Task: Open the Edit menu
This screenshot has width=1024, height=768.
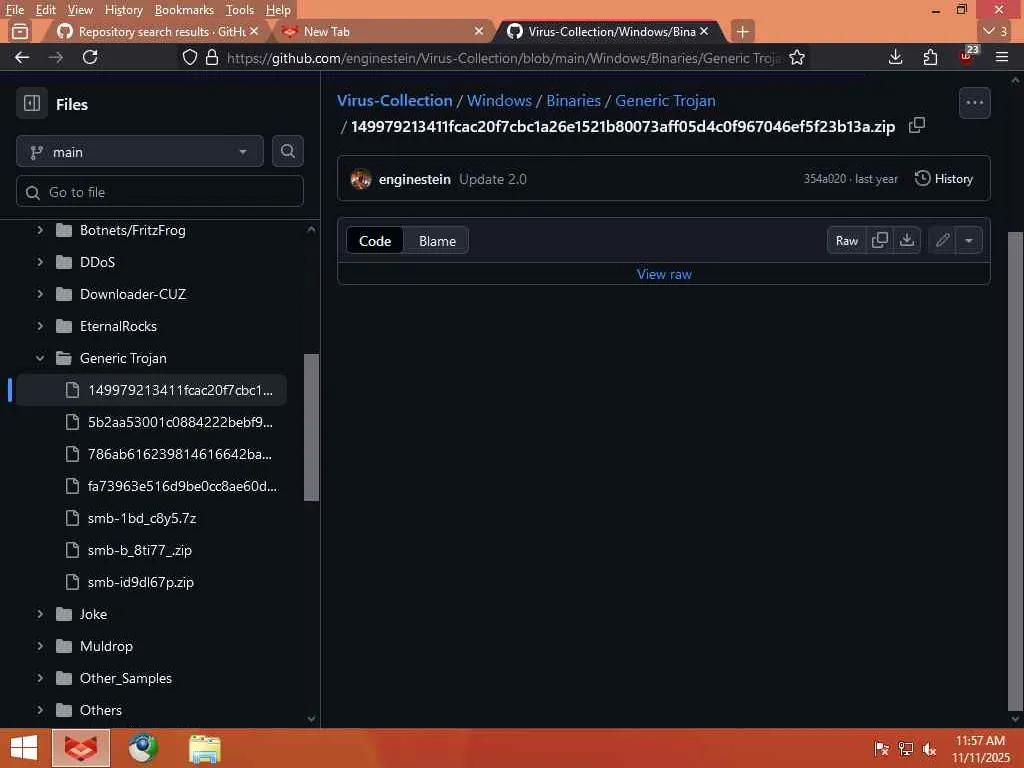Action: coord(45,10)
